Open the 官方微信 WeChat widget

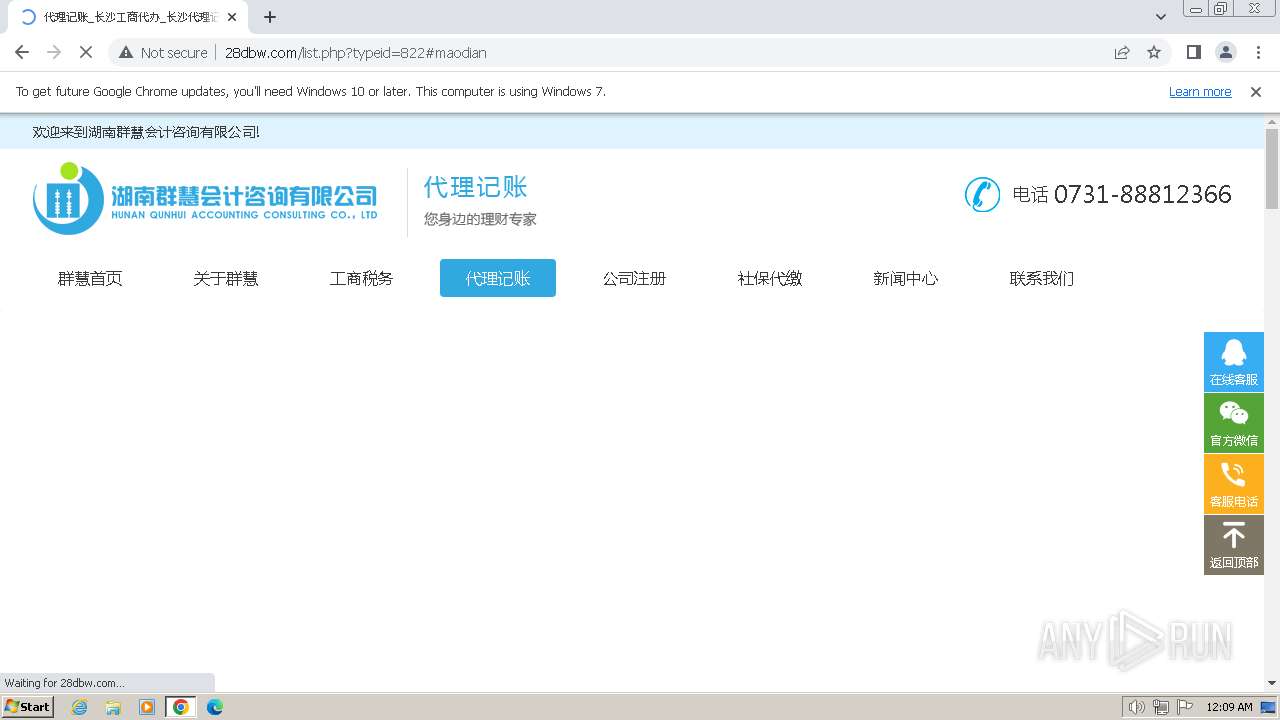1233,422
